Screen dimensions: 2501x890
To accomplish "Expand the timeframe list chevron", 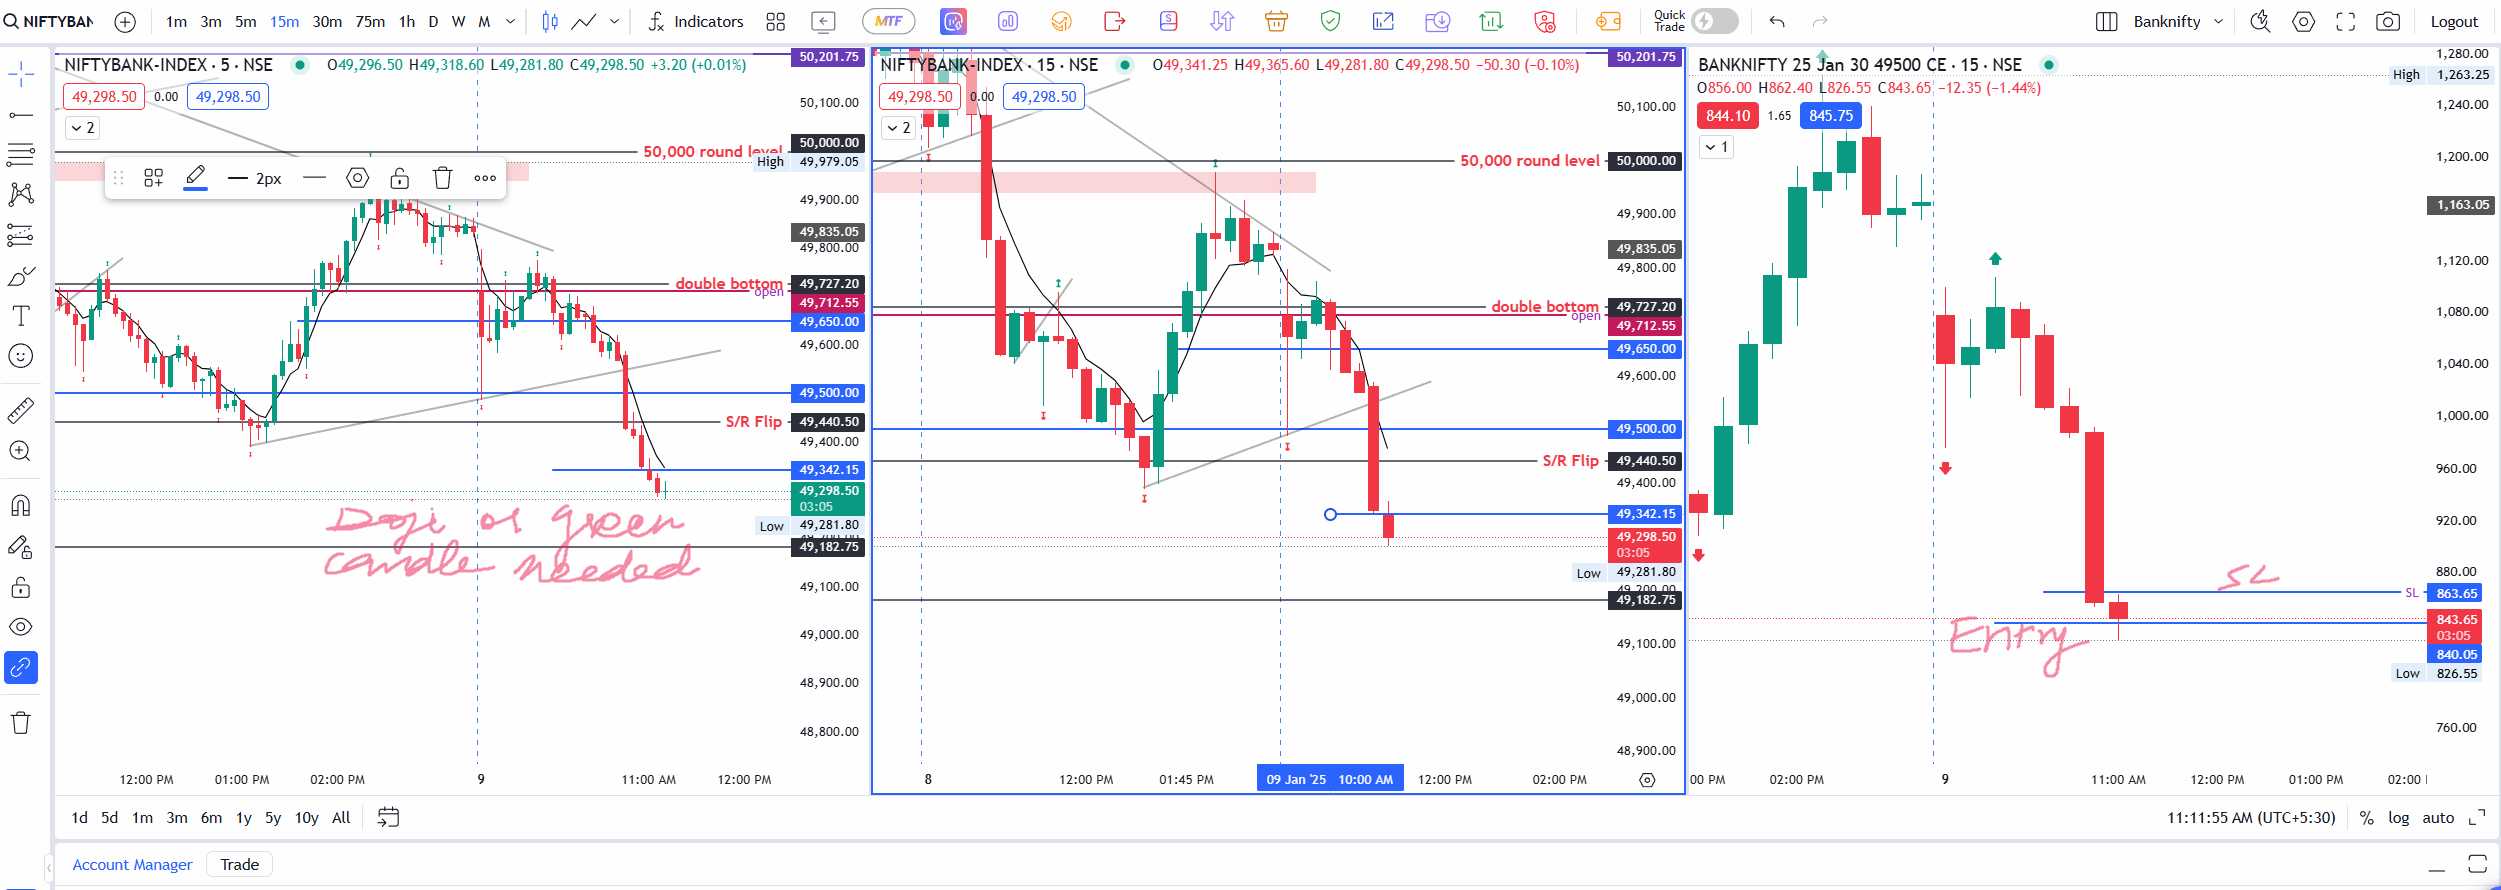I will (x=511, y=22).
